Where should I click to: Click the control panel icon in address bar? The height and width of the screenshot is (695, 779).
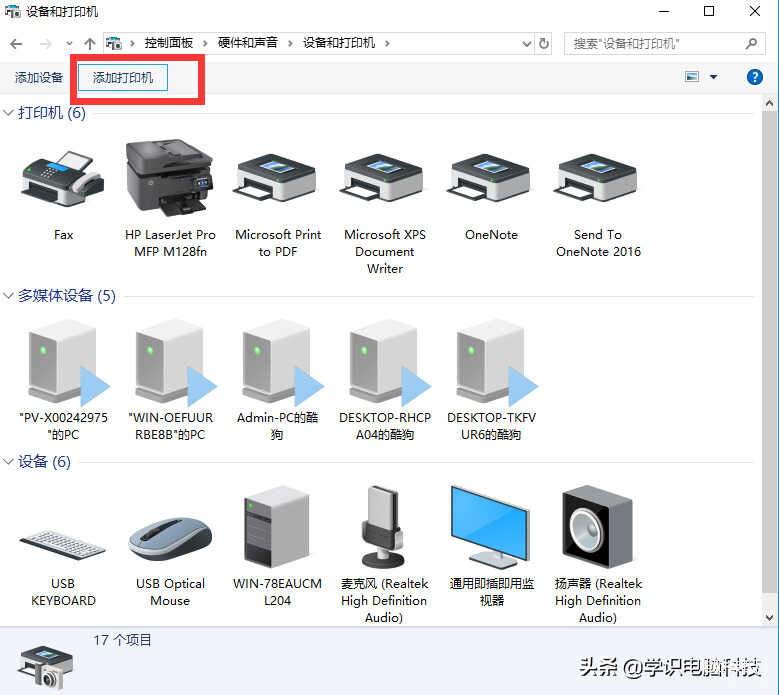coord(114,44)
